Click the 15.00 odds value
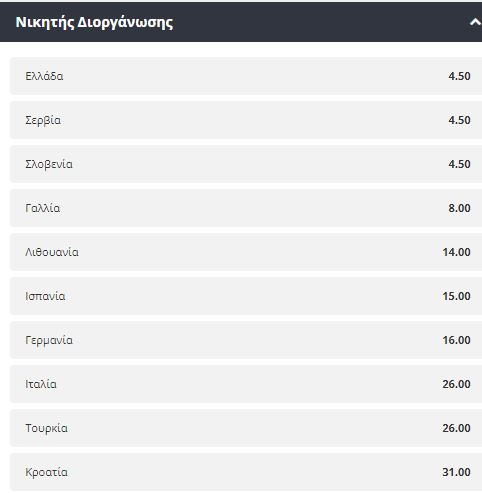The width and height of the screenshot is (482, 493). (x=456, y=296)
